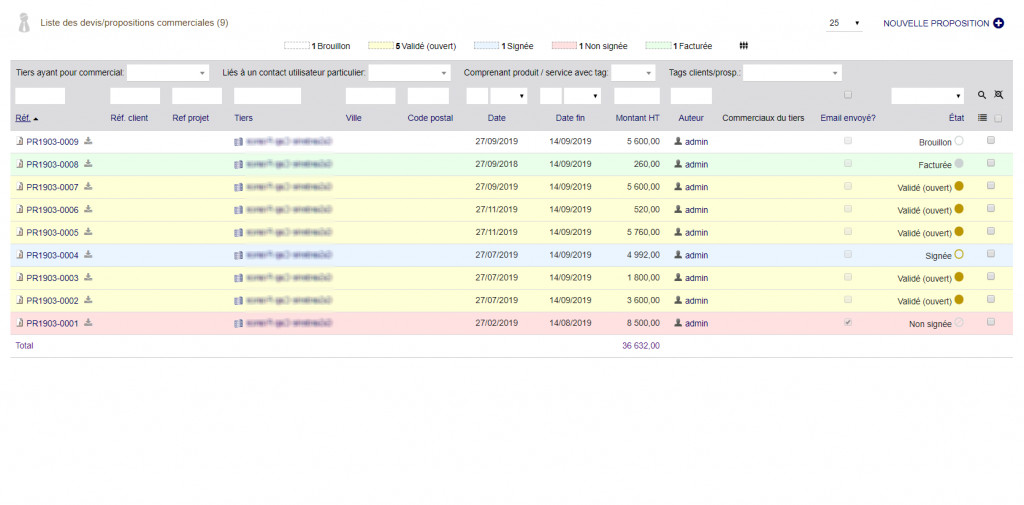
Task: Open proposal PR1903-0007 link
Action: point(52,187)
